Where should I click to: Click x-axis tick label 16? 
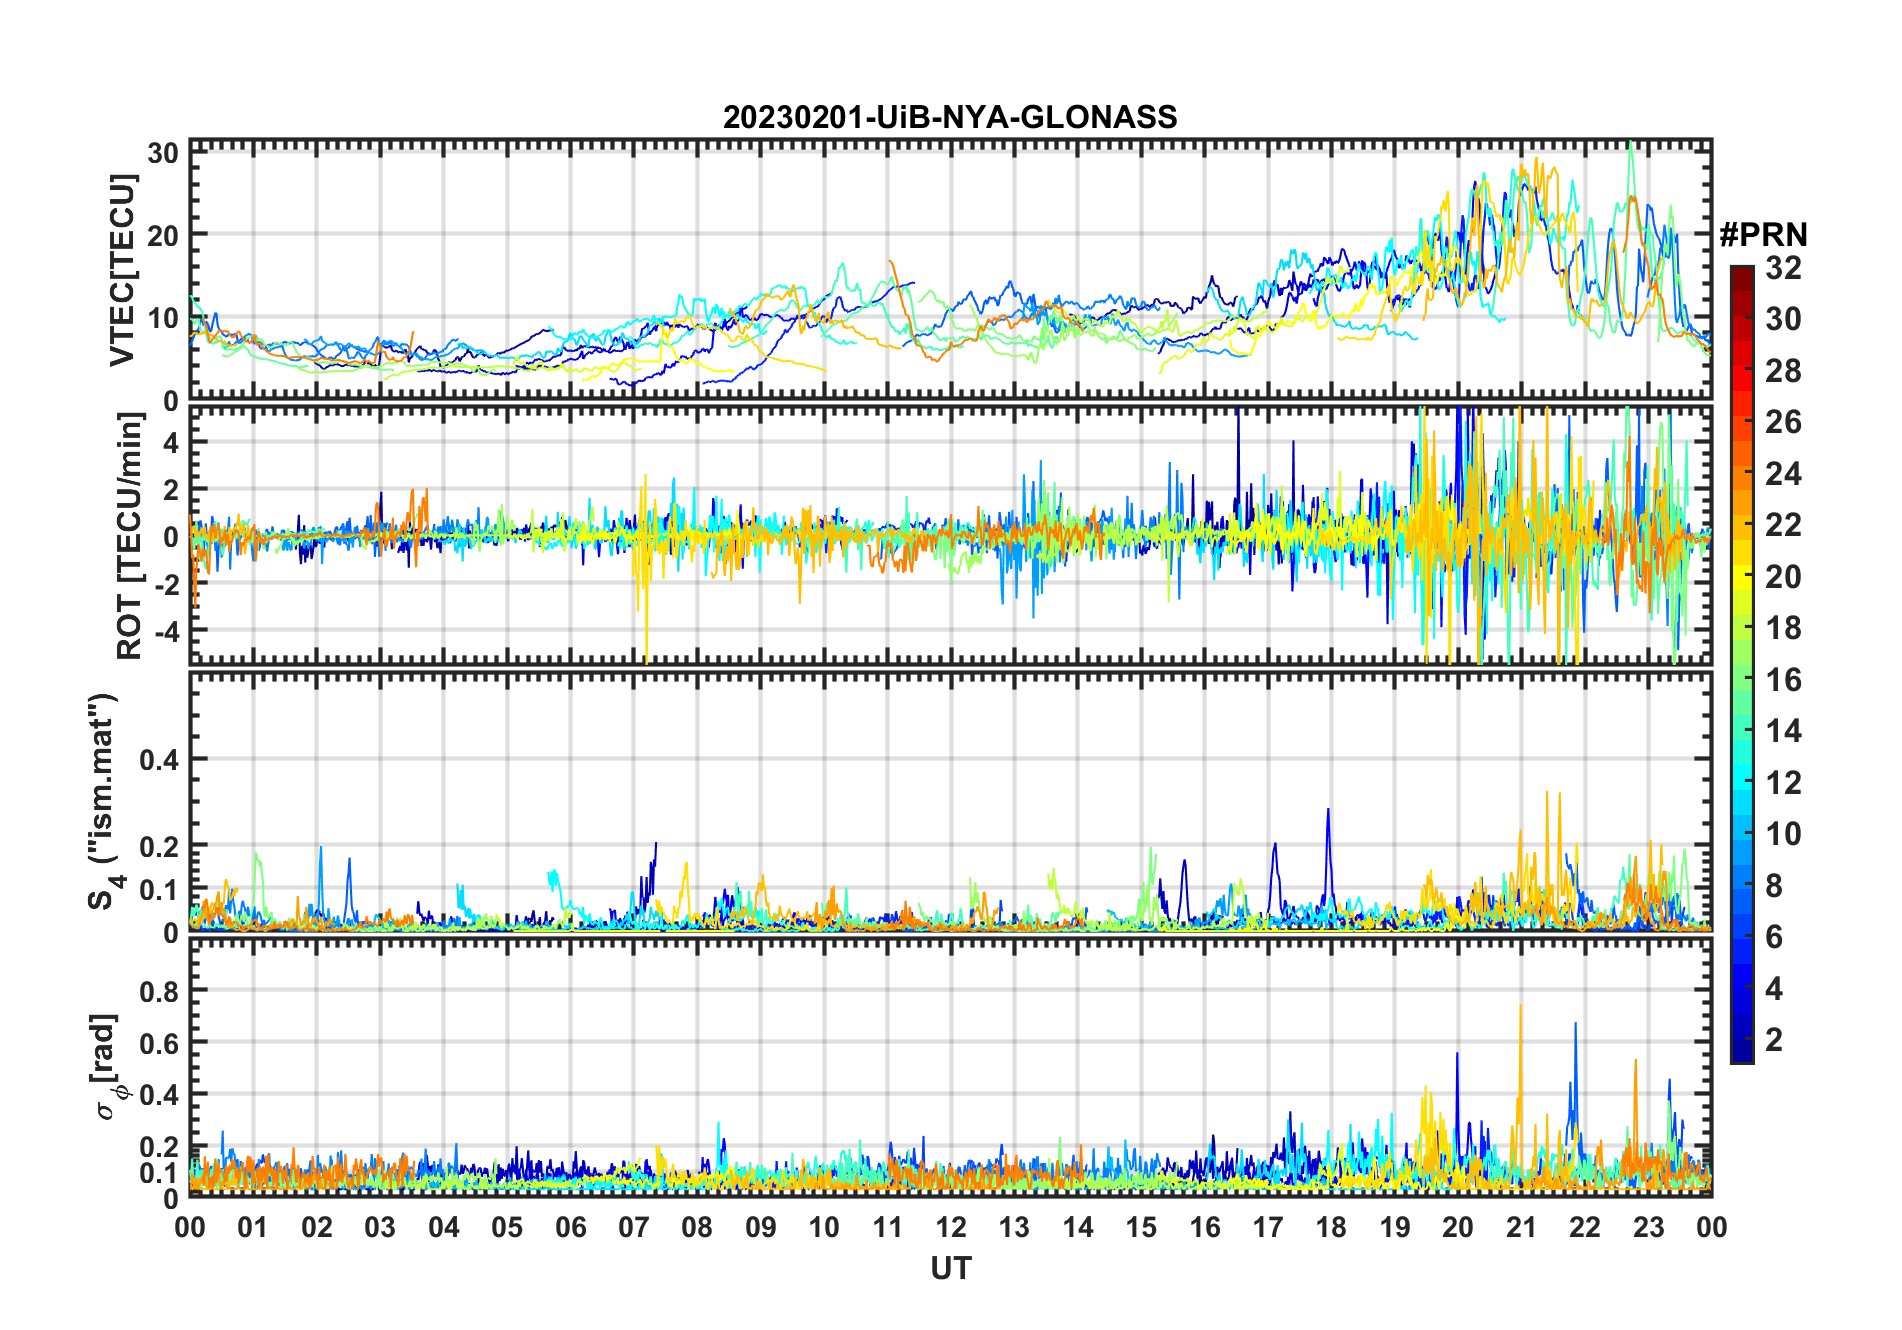point(1205,1227)
